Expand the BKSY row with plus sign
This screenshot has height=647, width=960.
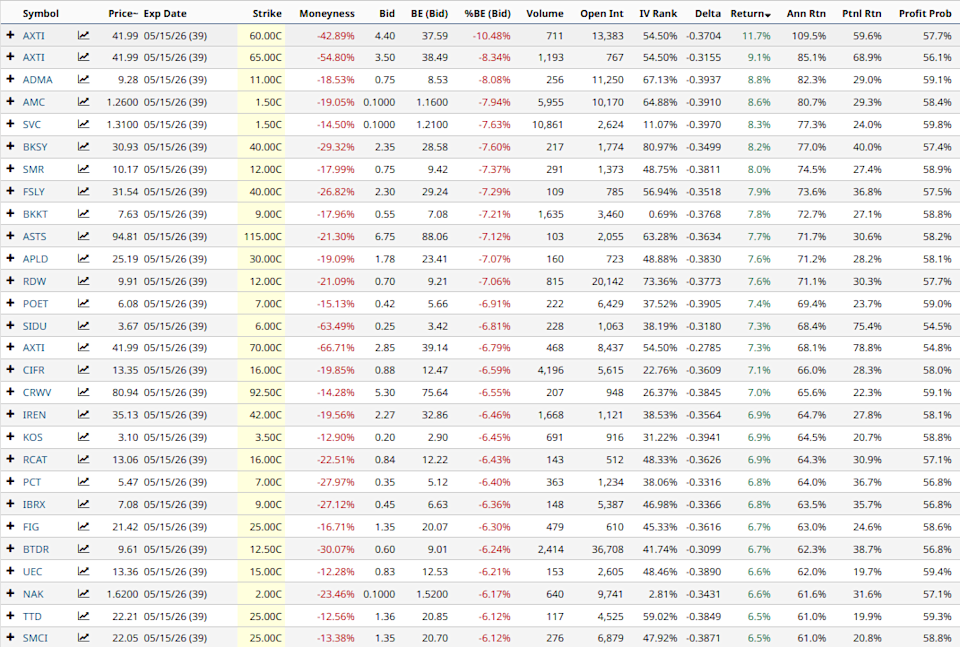click(10, 147)
